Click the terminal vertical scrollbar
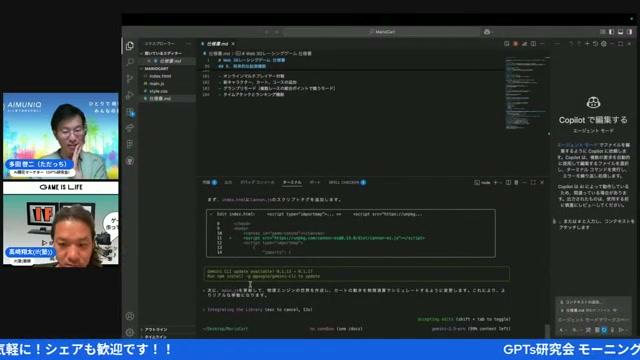 [x=547, y=331]
